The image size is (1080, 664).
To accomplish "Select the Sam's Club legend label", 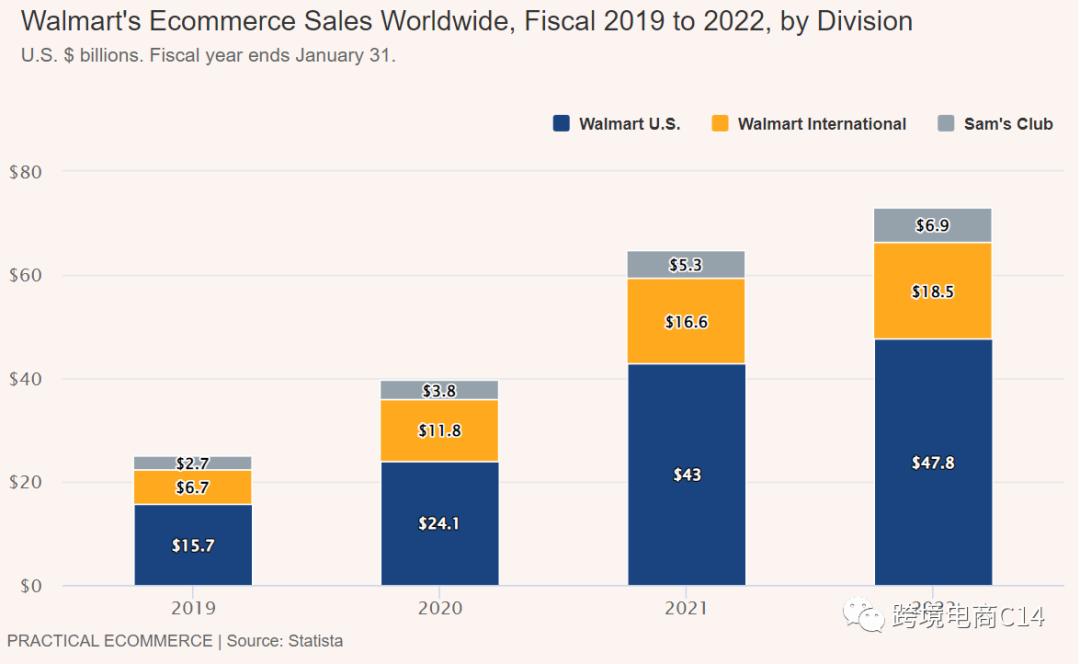I will [1008, 124].
